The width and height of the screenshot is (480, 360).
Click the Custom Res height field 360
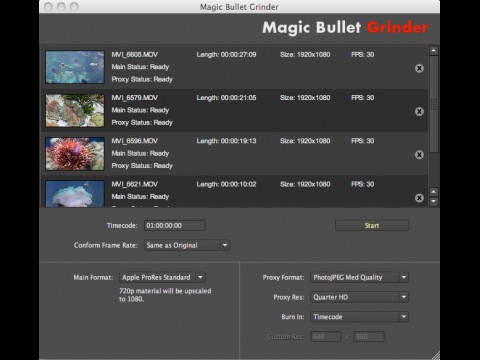coord(369,337)
